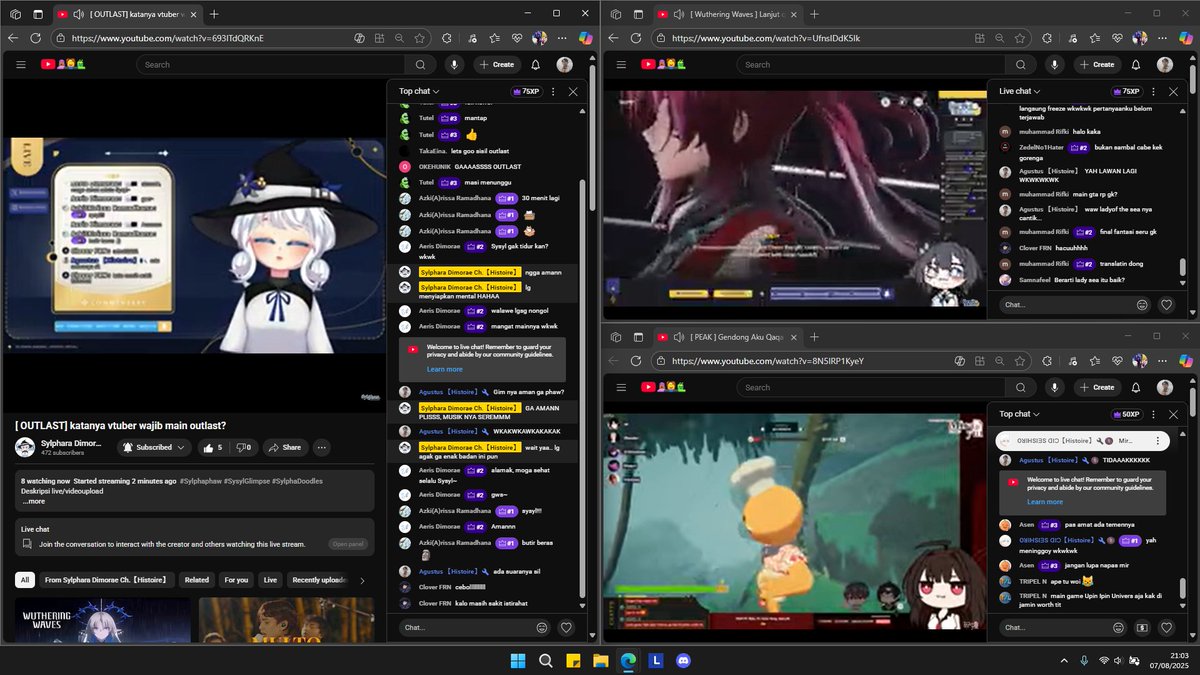1200x675 pixels.
Task: Switch Top chat mode dropdown in PEAK window
Action: [x=1020, y=413]
